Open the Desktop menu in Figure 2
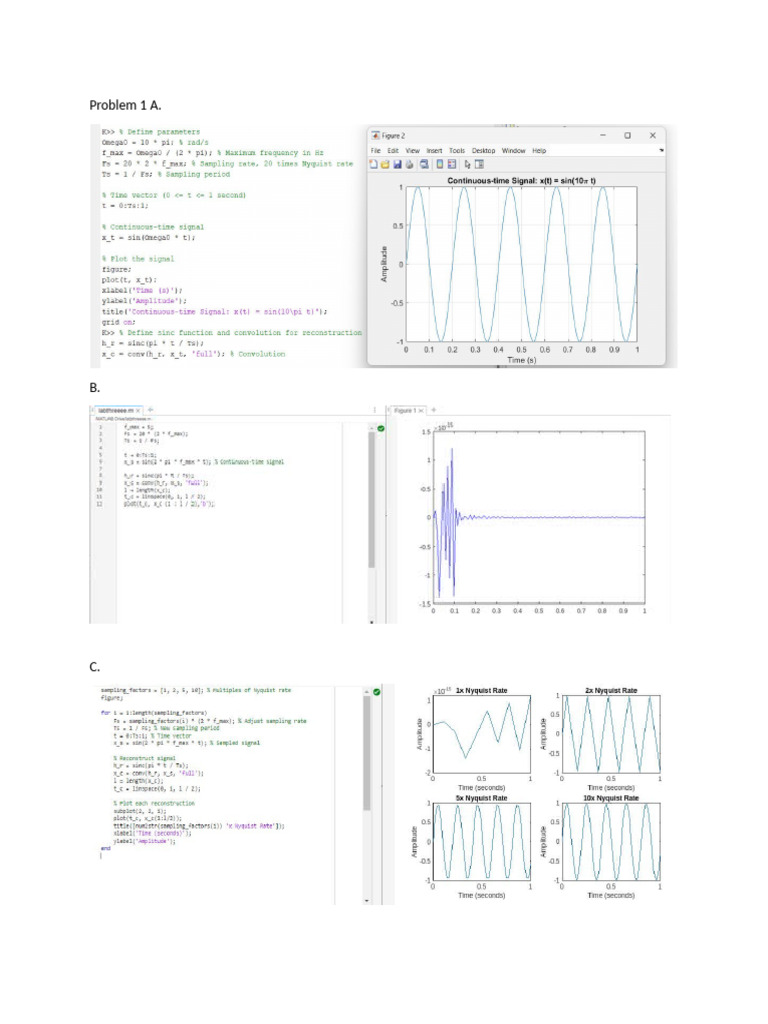This screenshot has height=1024, width=768. [483, 151]
